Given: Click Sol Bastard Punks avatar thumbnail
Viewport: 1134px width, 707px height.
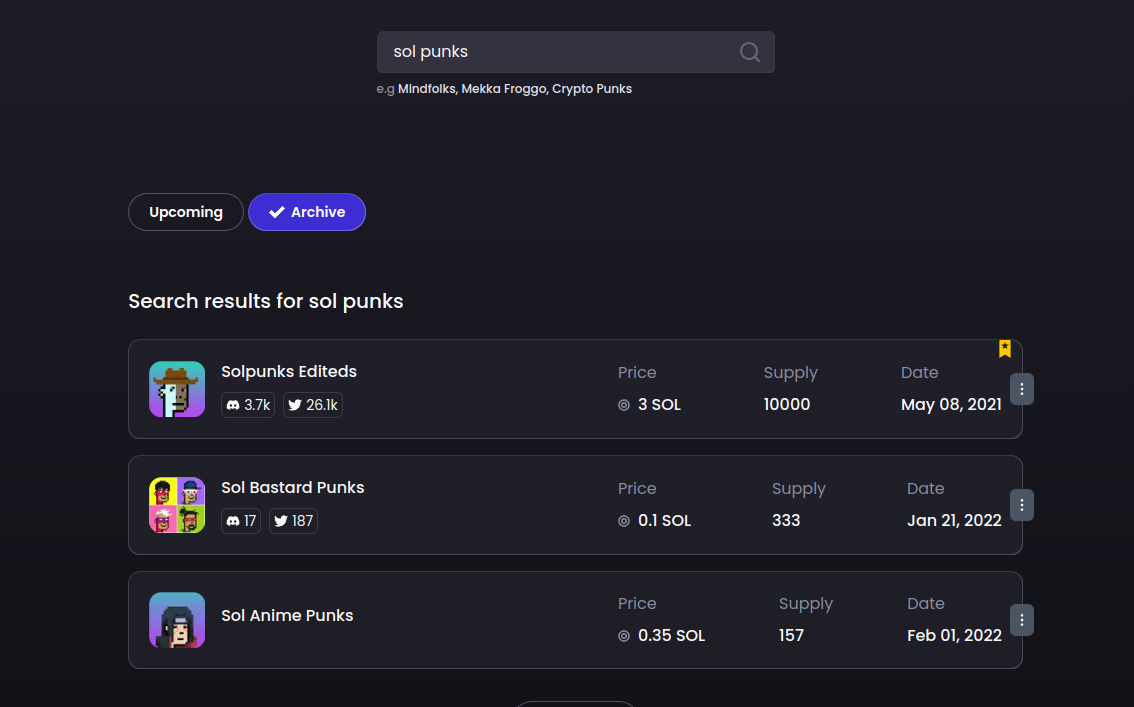Looking at the screenshot, I should coord(177,505).
